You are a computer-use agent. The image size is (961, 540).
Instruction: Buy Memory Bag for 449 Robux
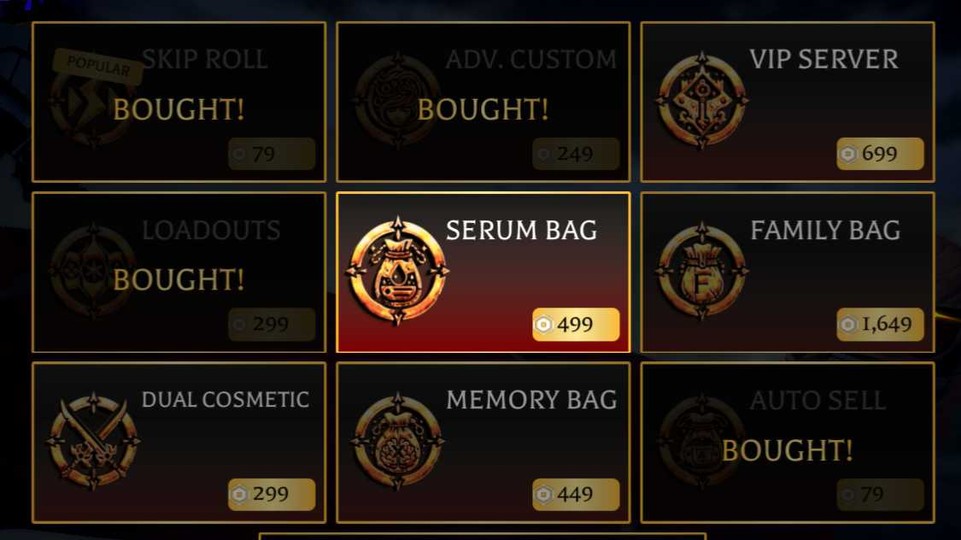point(575,494)
